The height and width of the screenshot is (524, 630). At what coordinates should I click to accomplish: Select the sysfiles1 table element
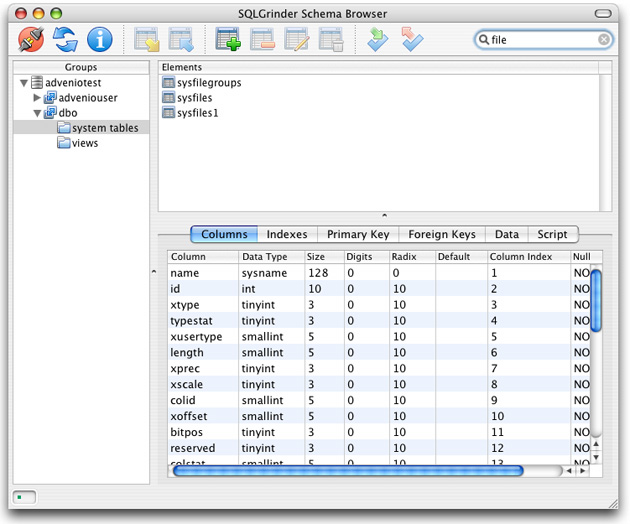197,113
